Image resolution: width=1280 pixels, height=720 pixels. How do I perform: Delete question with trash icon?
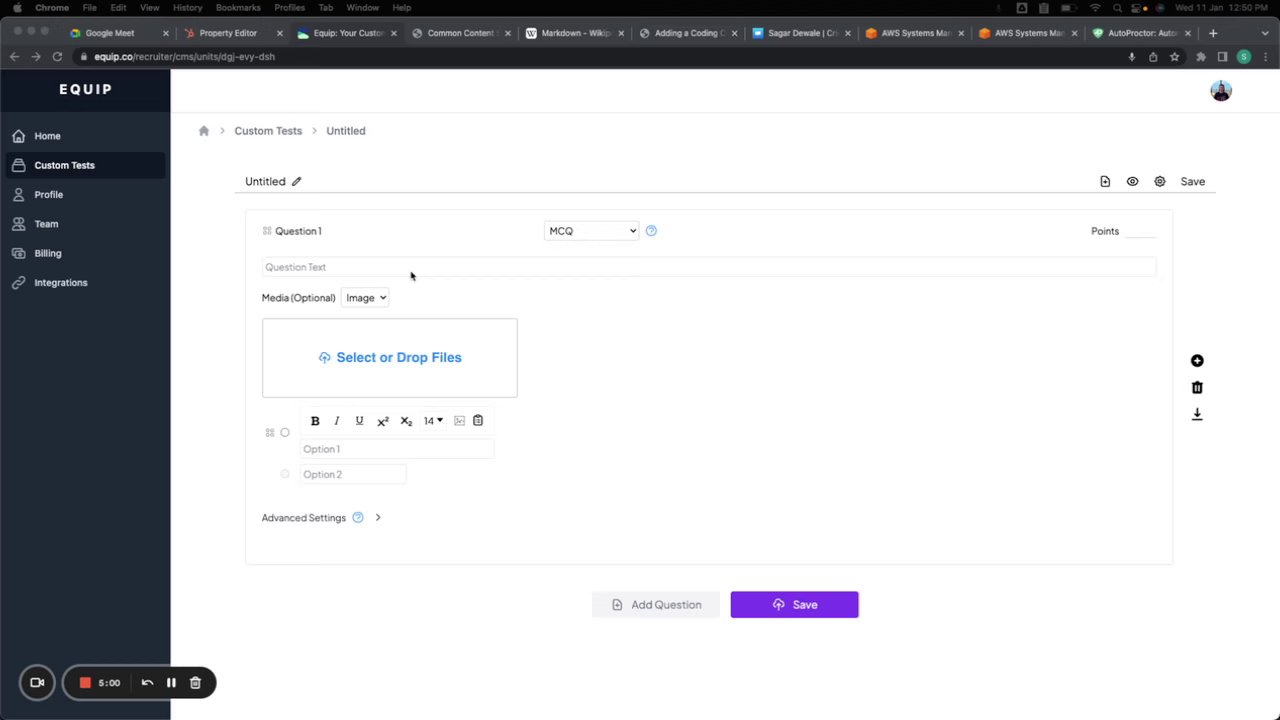coord(1197,388)
